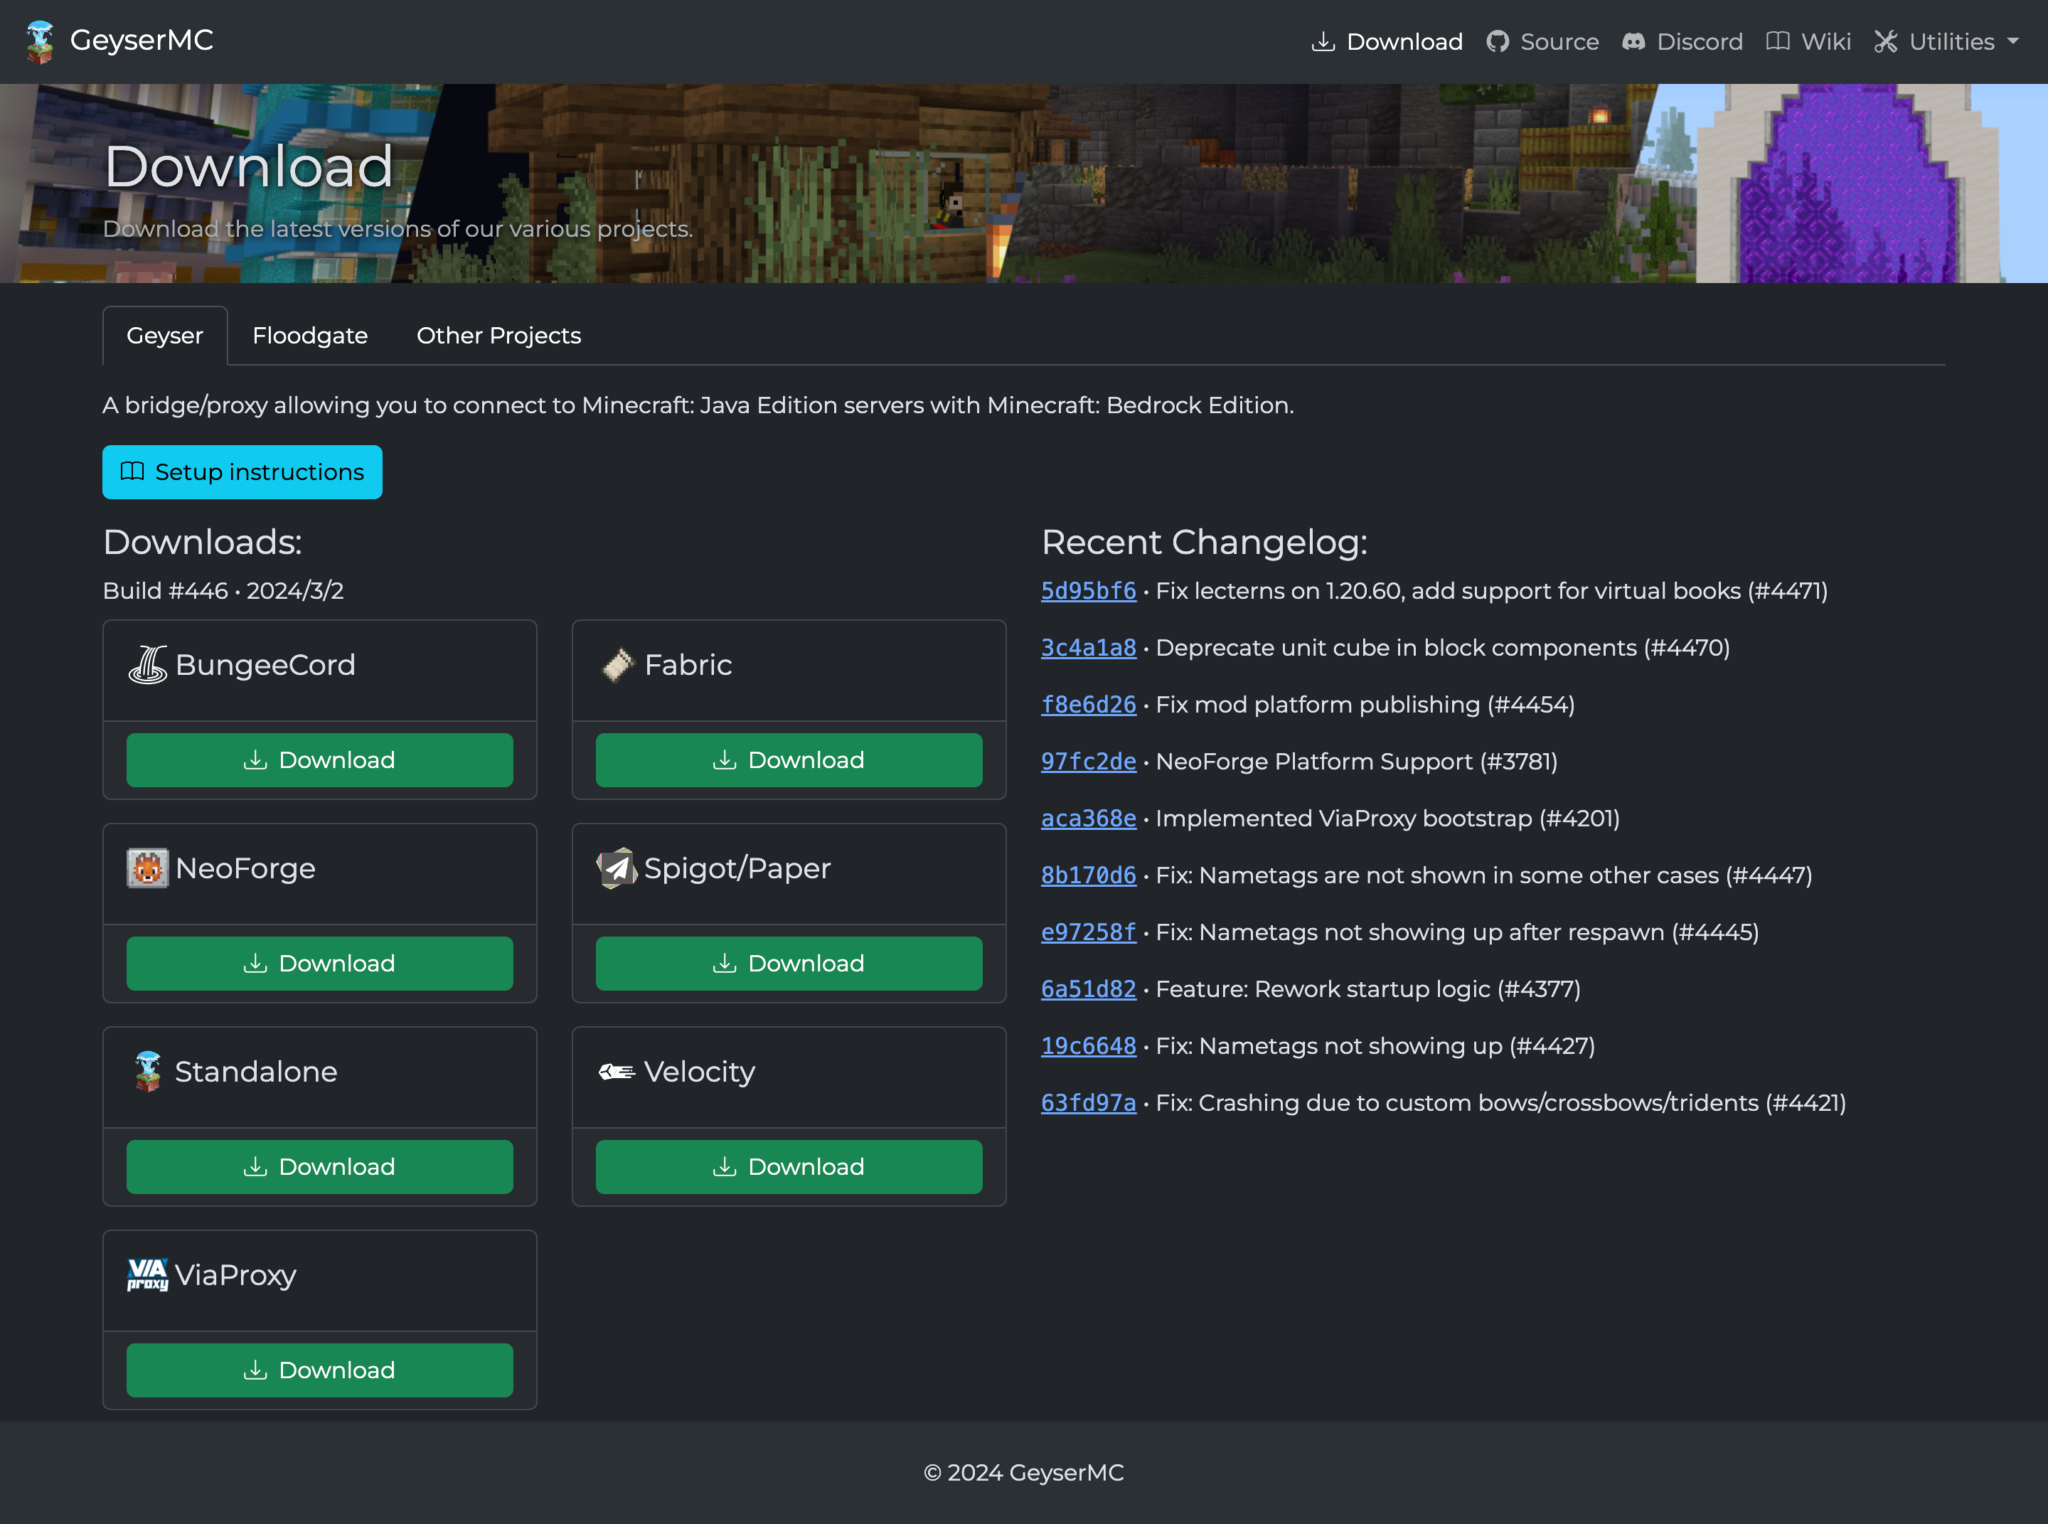Image resolution: width=2048 pixels, height=1524 pixels.
Task: Open the Setup instructions page
Action: pos(241,471)
